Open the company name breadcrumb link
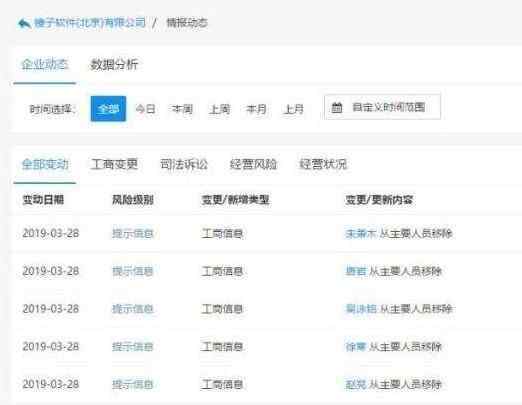This screenshot has height=405, width=522. tap(90, 23)
